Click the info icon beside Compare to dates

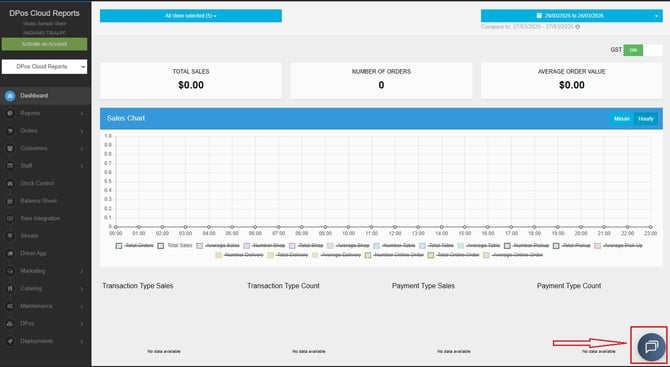pos(578,26)
